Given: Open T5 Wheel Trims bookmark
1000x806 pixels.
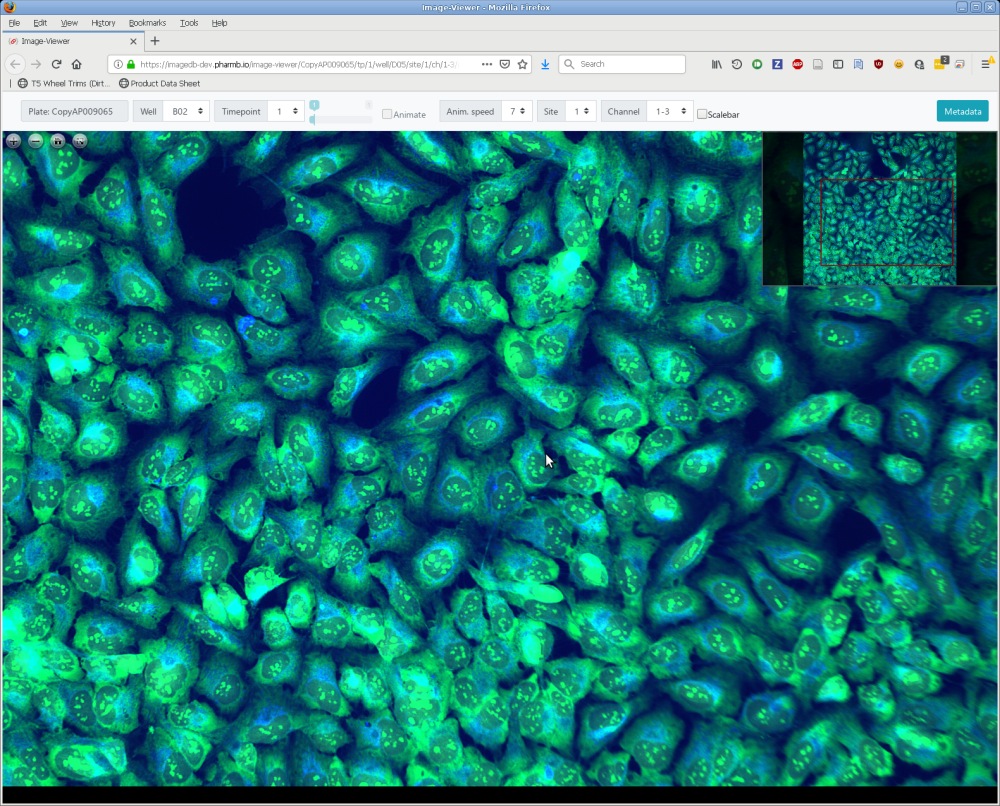Looking at the screenshot, I should pyautogui.click(x=63, y=84).
